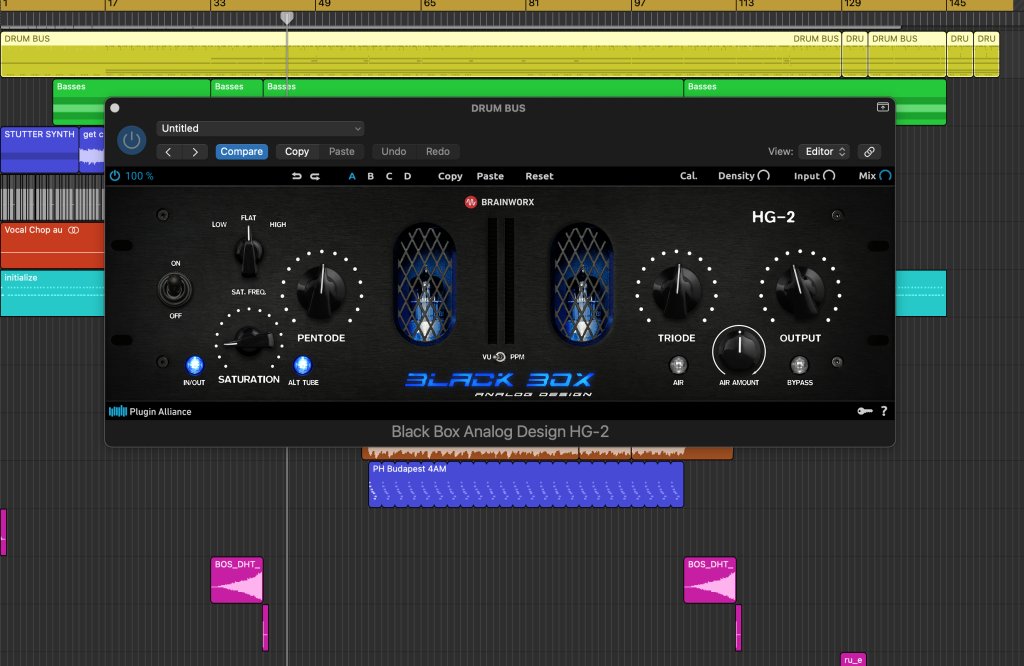Click the Brainworx redo arrow icon

click(x=315, y=176)
